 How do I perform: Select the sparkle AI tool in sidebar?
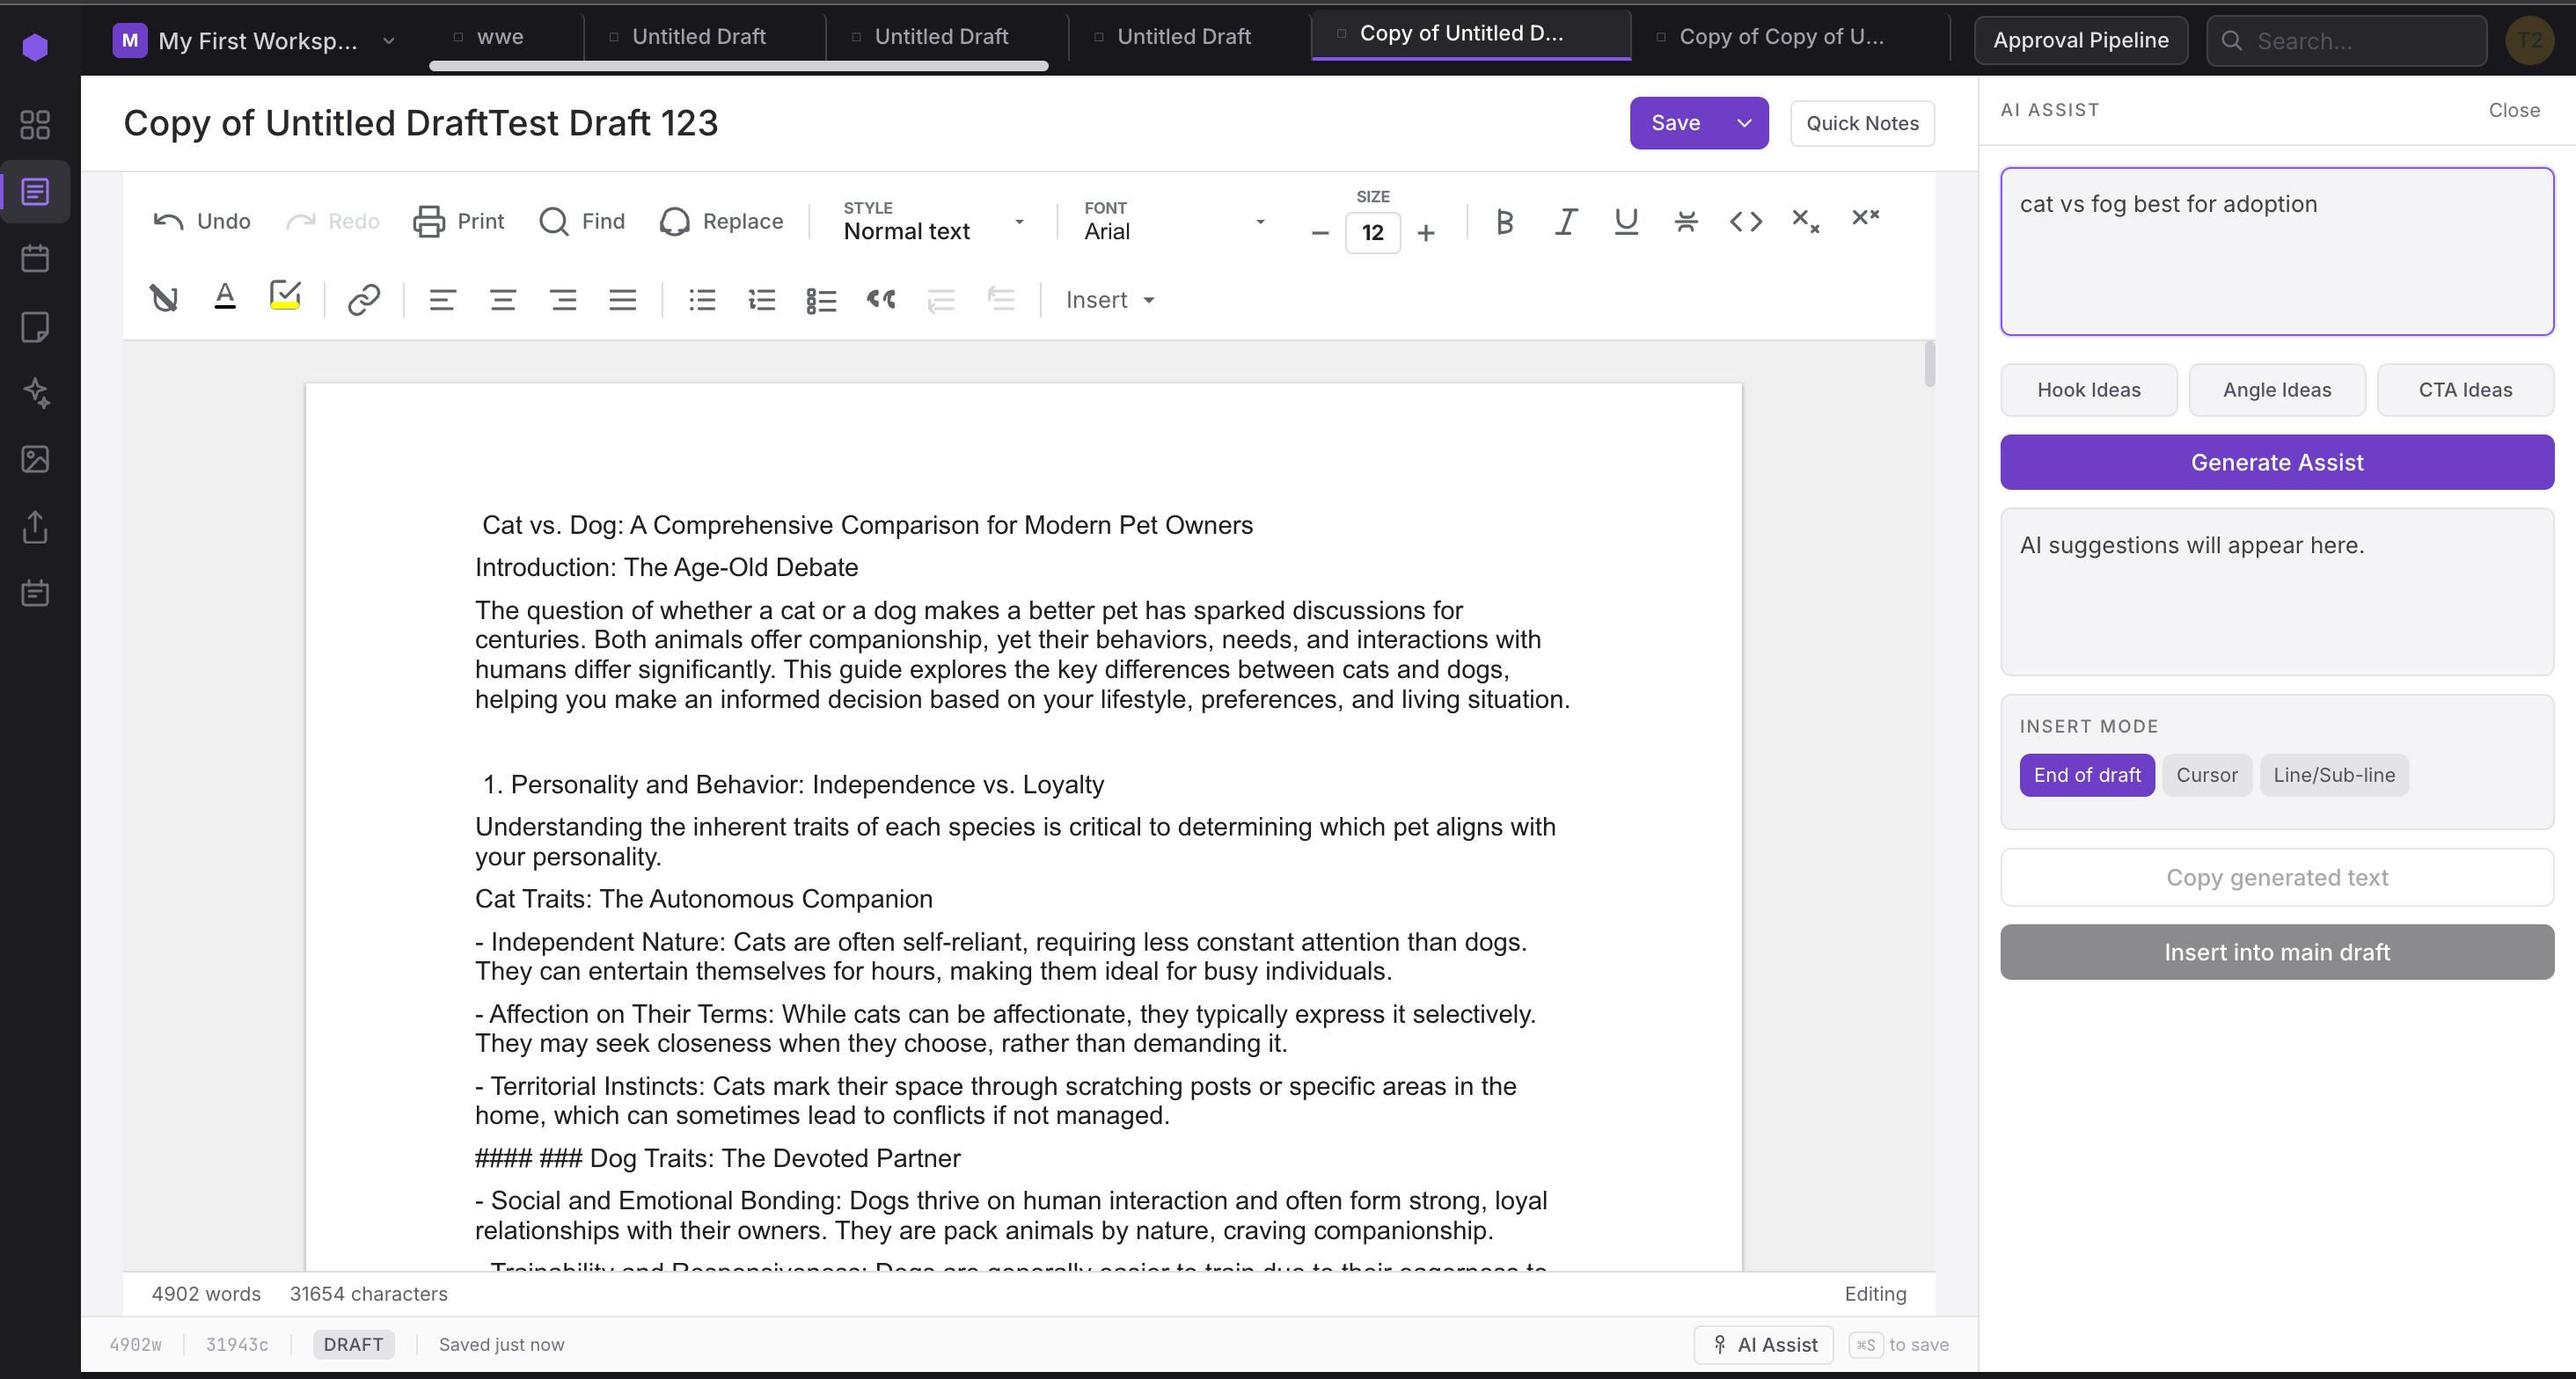click(x=36, y=393)
